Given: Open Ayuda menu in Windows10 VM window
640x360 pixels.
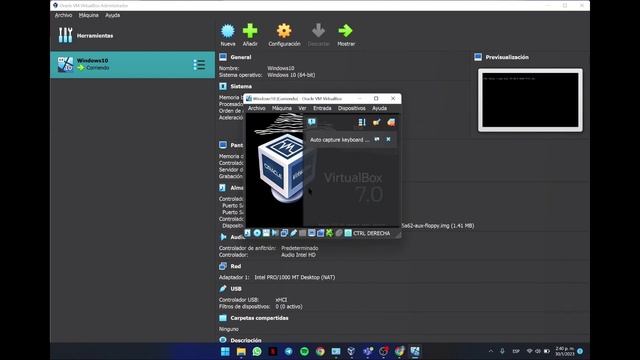Looking at the screenshot, I should [379, 108].
